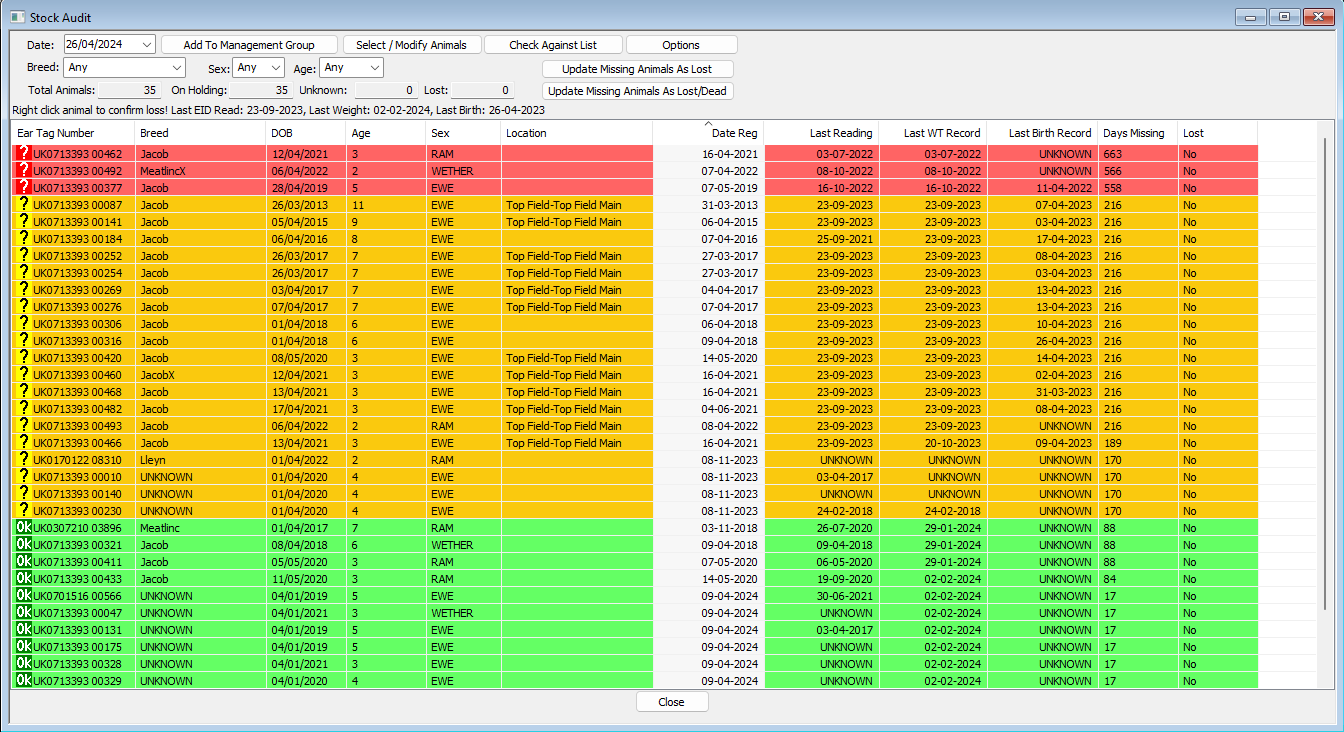The width and height of the screenshot is (1344, 732).
Task: Click Add To Management Group button
Action: pyautogui.click(x=249, y=45)
